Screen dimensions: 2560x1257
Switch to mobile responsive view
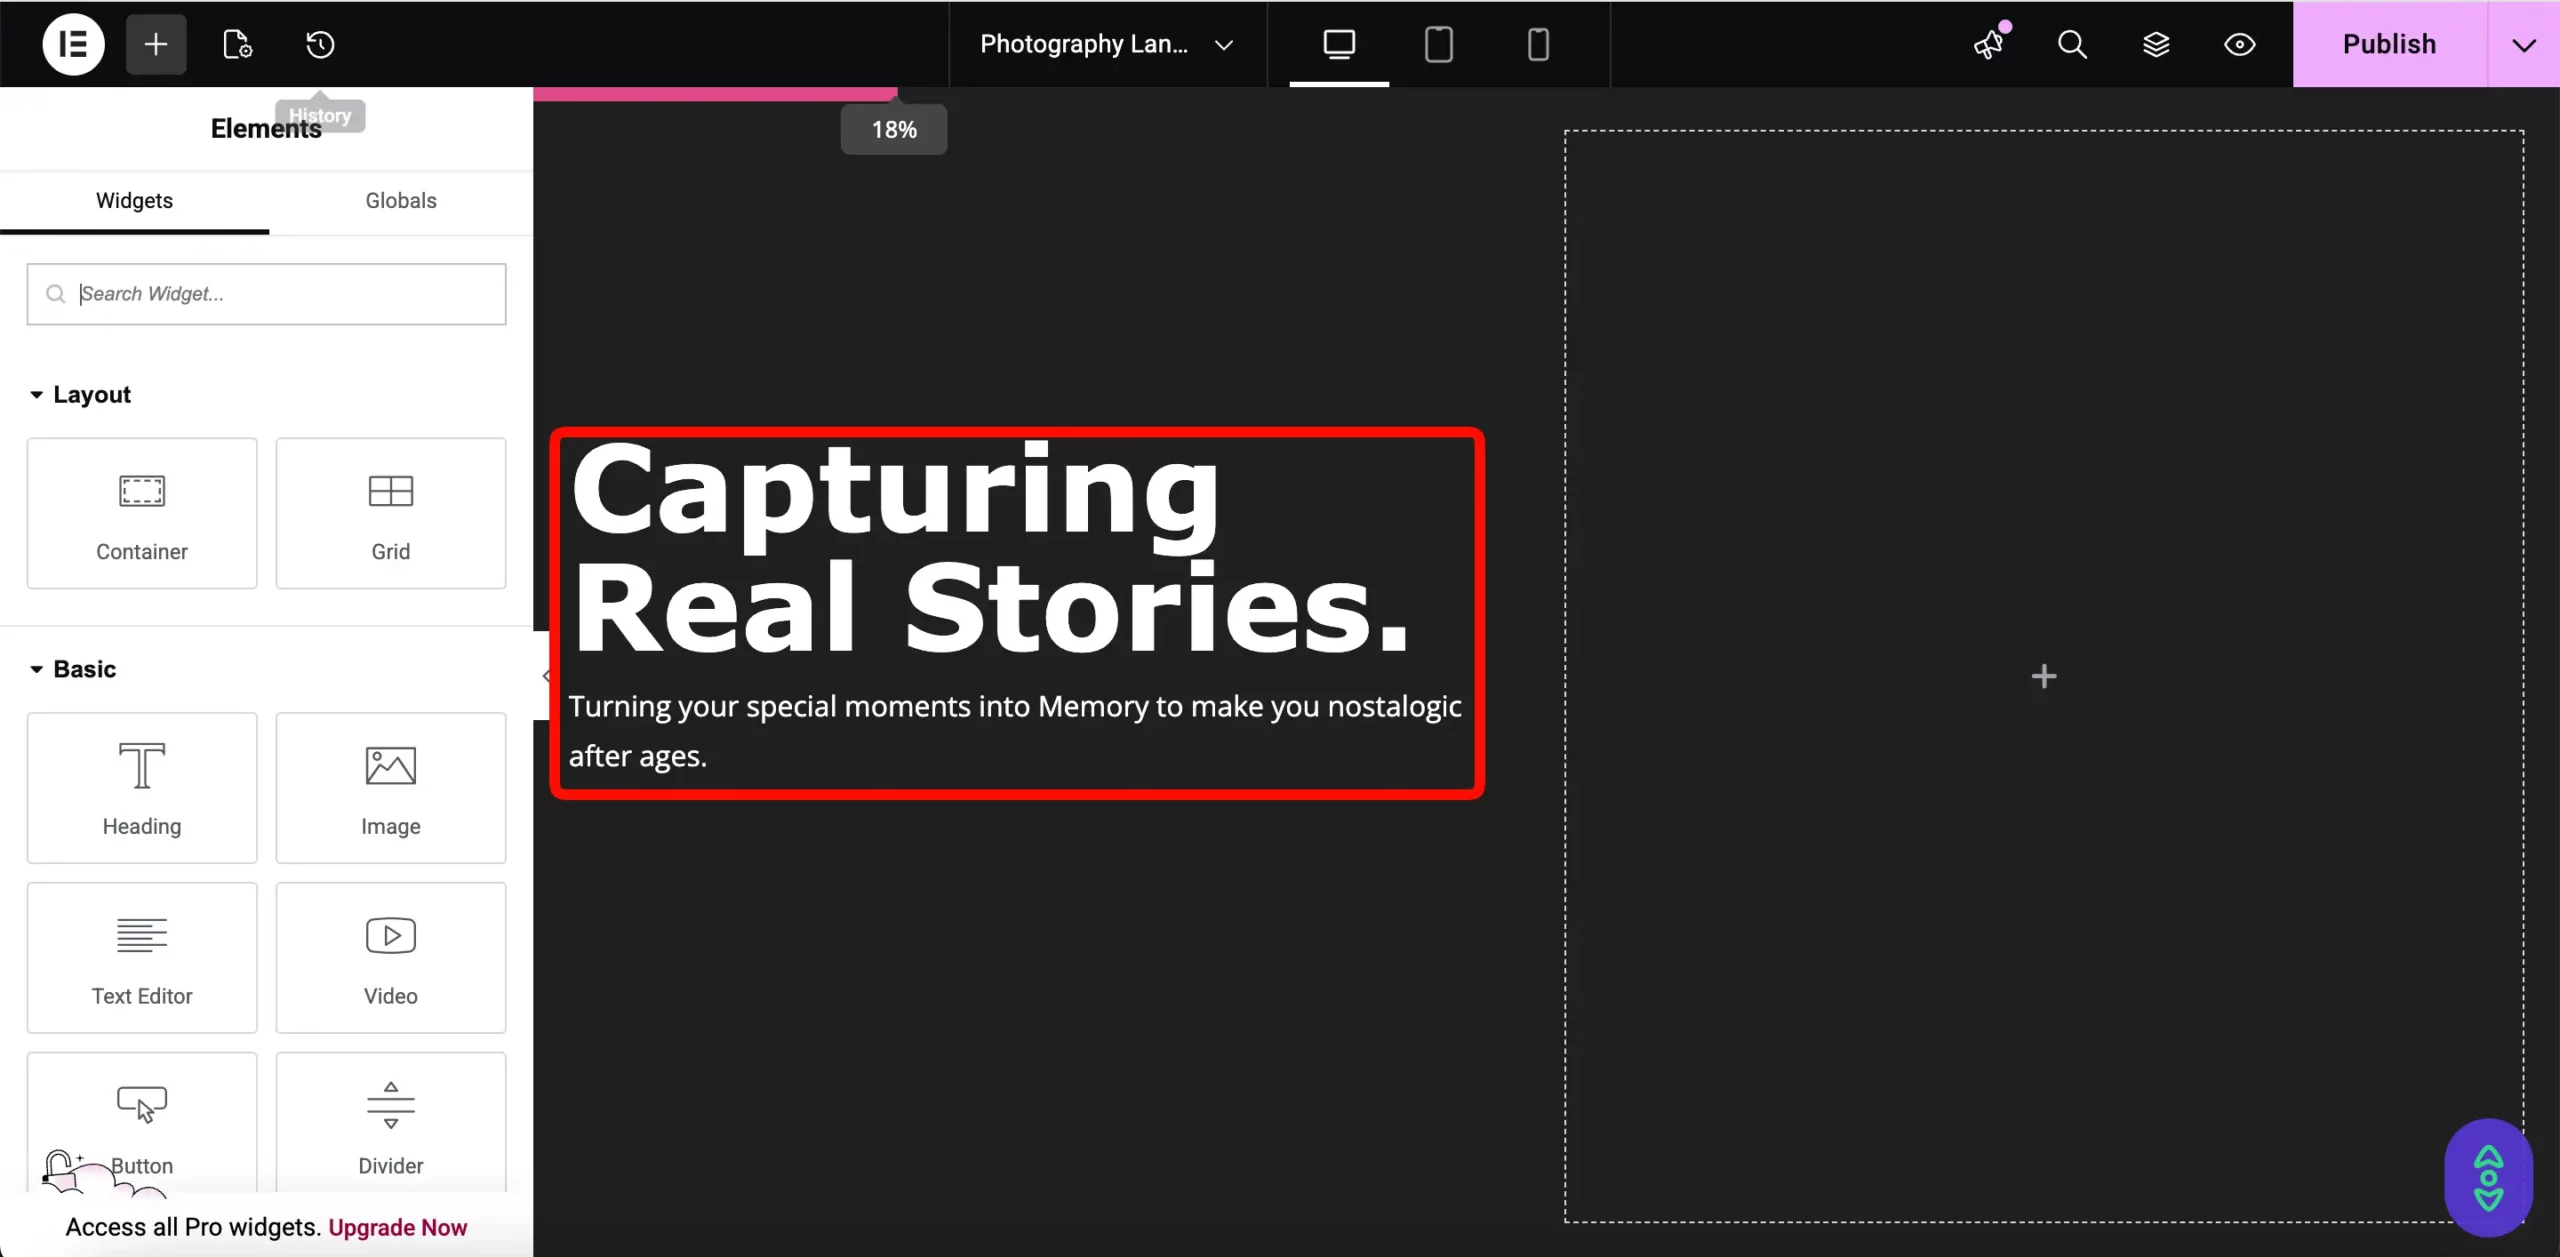[1538, 44]
